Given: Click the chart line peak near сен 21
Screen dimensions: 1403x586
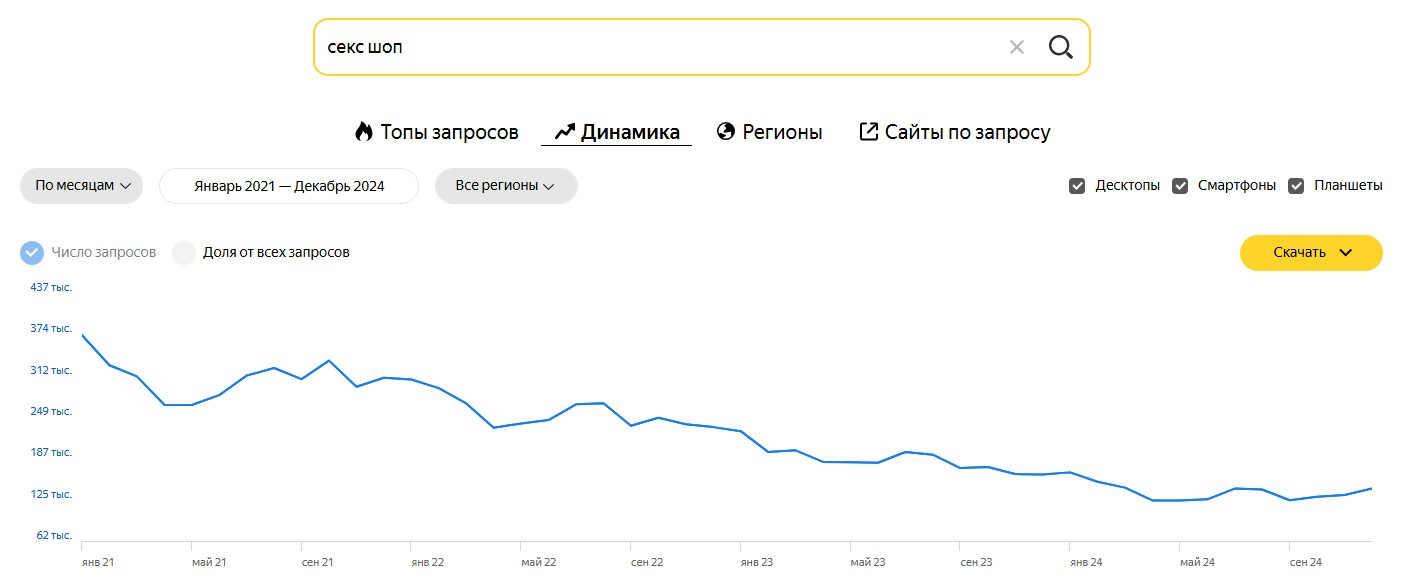Looking at the screenshot, I should click(x=329, y=361).
